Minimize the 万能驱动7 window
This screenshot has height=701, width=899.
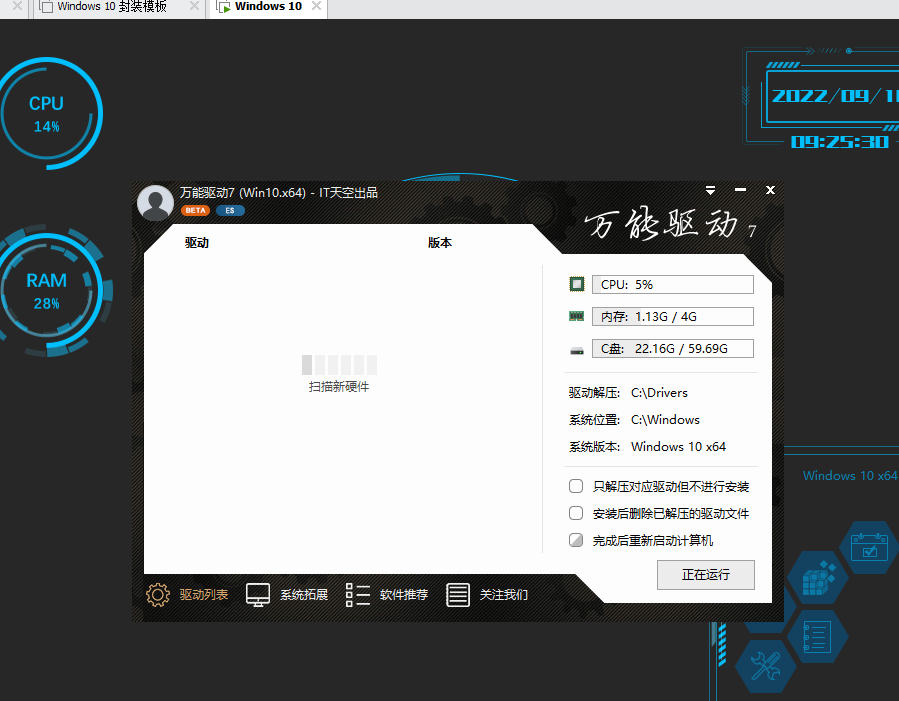coord(741,190)
